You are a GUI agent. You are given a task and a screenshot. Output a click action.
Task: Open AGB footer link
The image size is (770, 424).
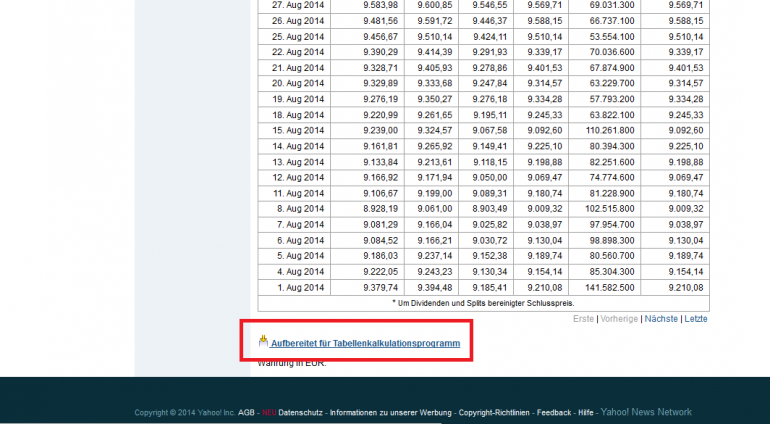pyautogui.click(x=246, y=413)
